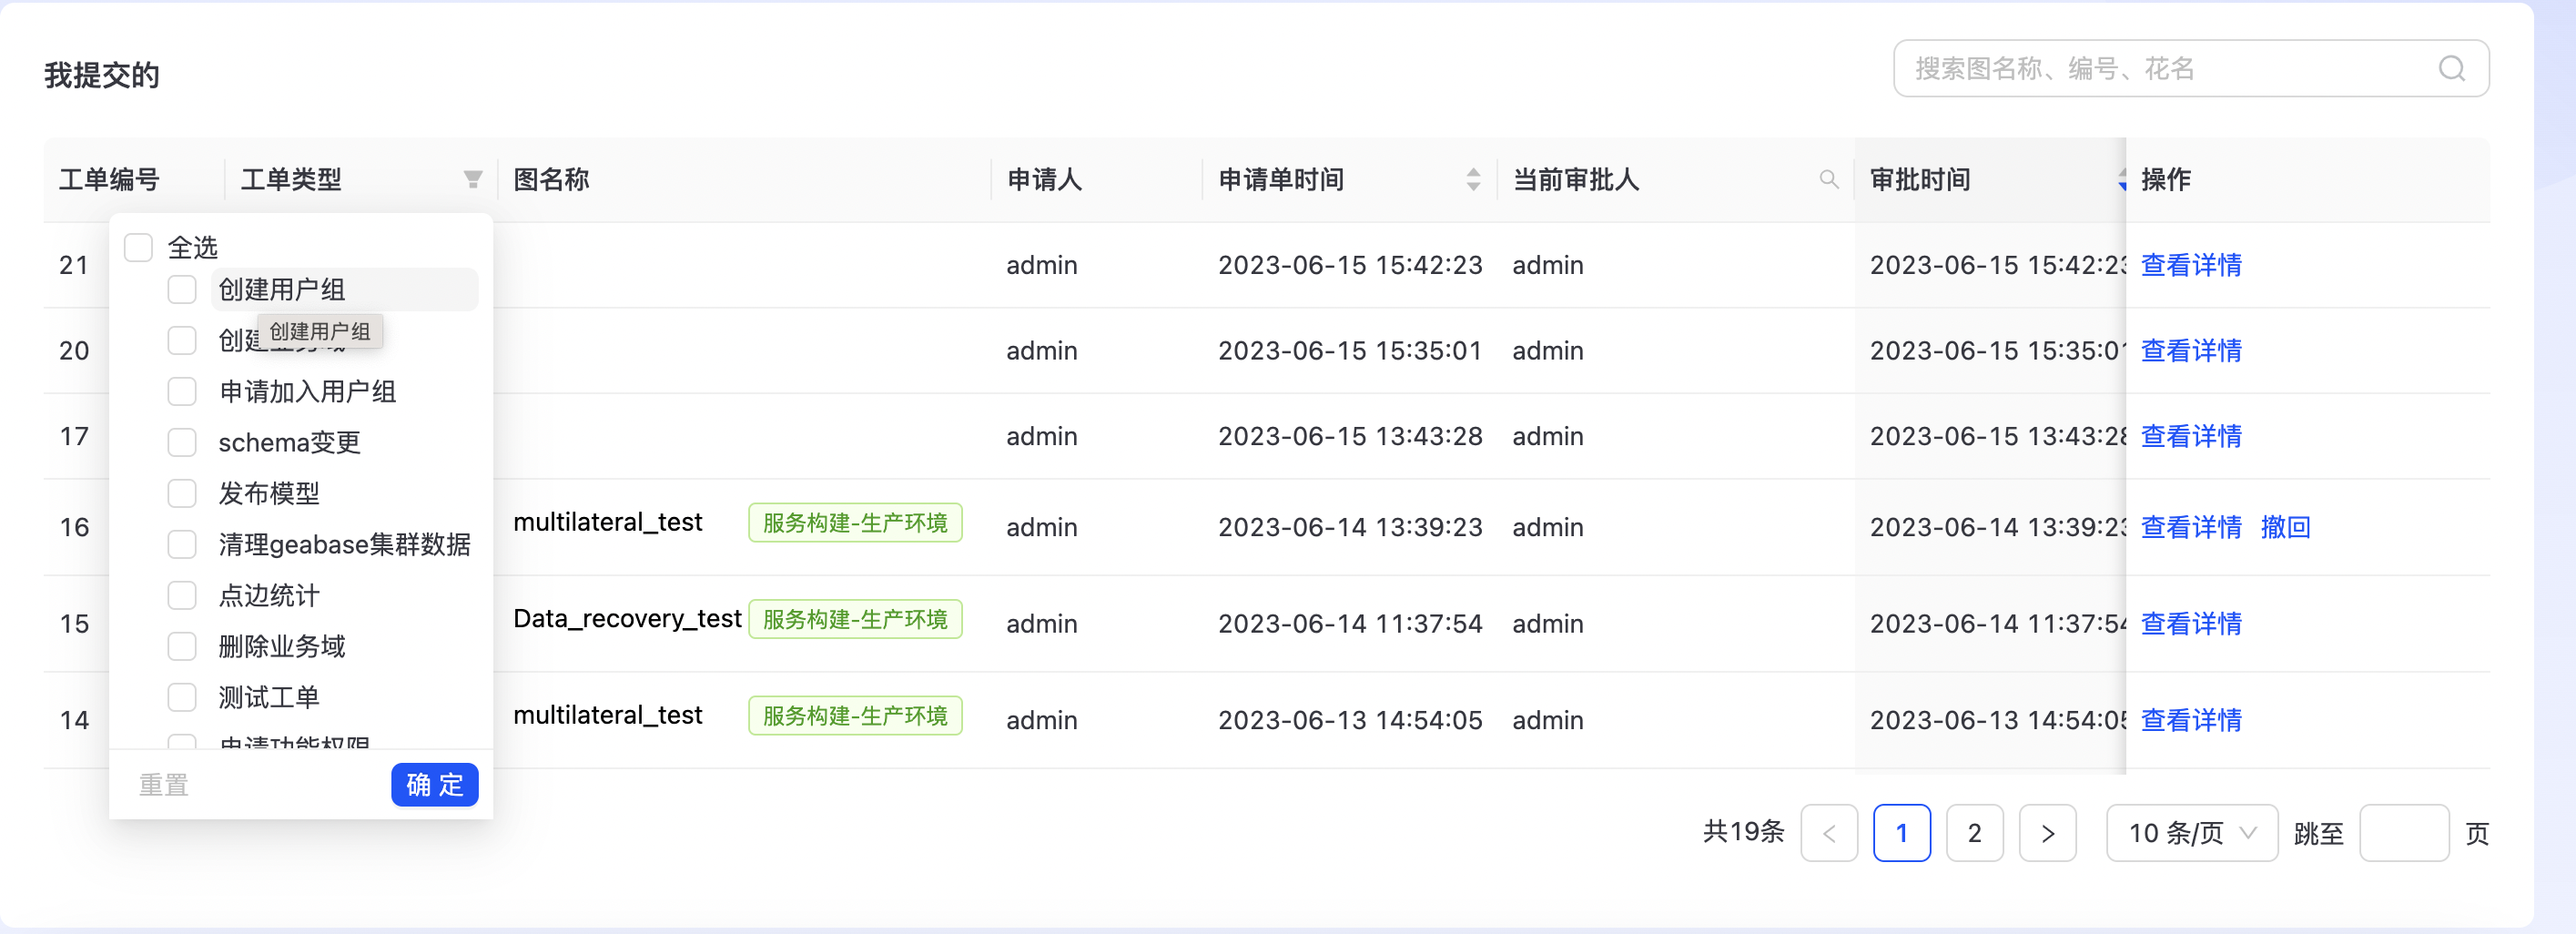Click multilateral_test in row 14
This screenshot has width=2576, height=934.
coord(607,715)
